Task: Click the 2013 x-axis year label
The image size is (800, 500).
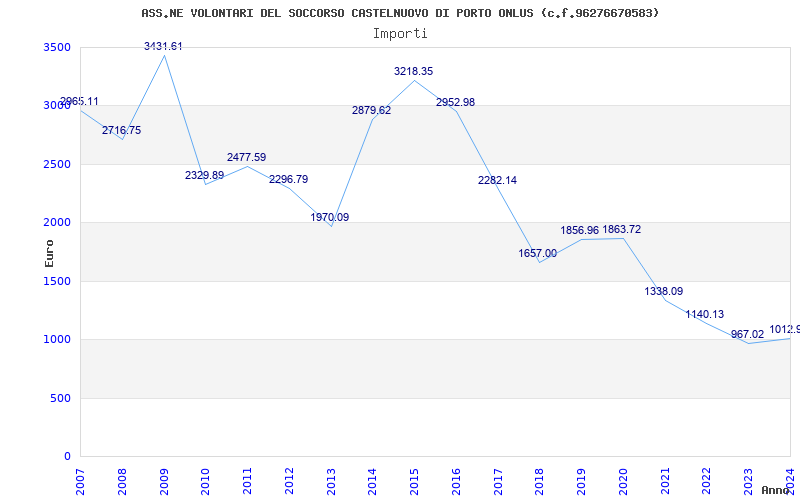Action: click(331, 481)
